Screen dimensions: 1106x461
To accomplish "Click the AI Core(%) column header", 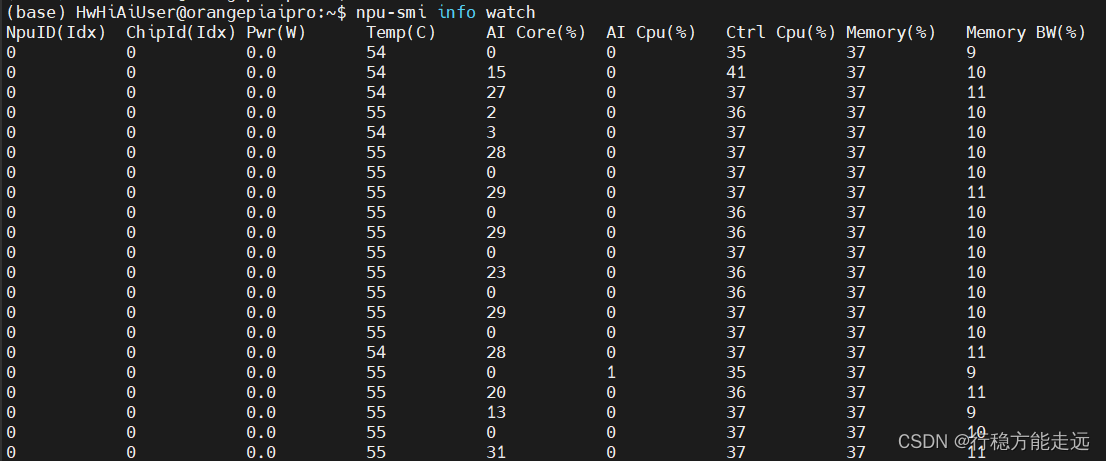I will tap(536, 32).
